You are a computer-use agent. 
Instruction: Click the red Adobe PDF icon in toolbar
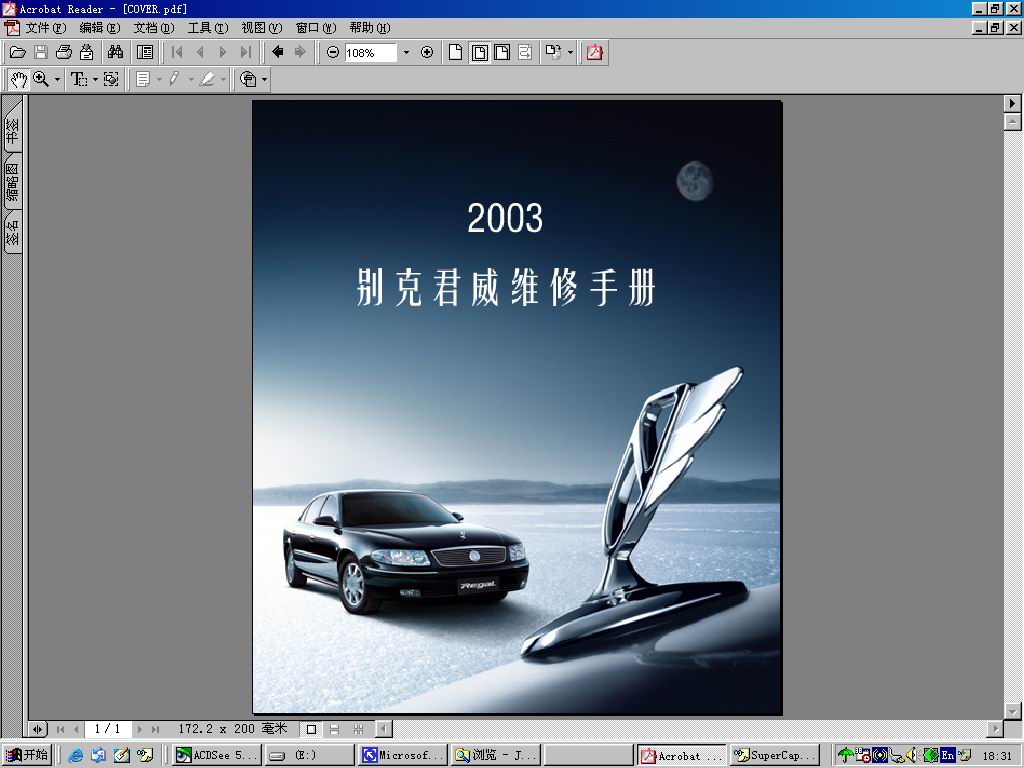594,53
